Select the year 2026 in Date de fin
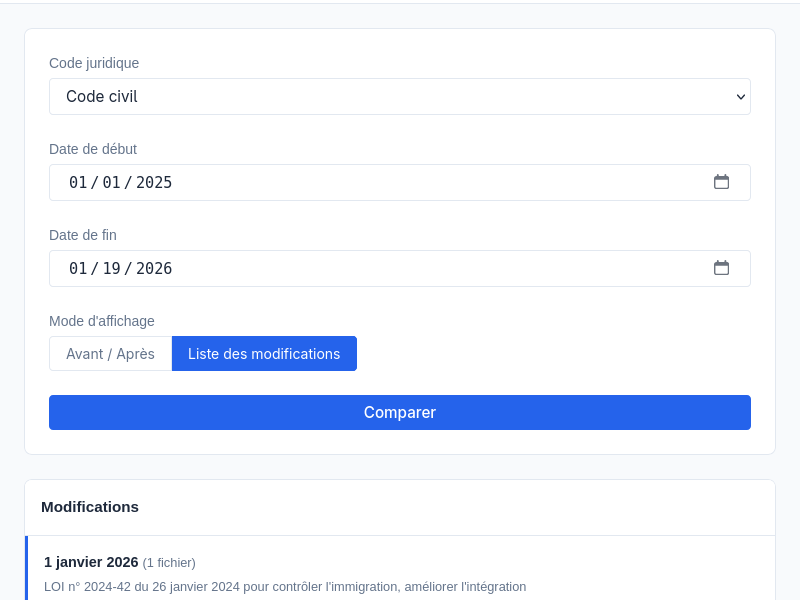 tap(154, 268)
